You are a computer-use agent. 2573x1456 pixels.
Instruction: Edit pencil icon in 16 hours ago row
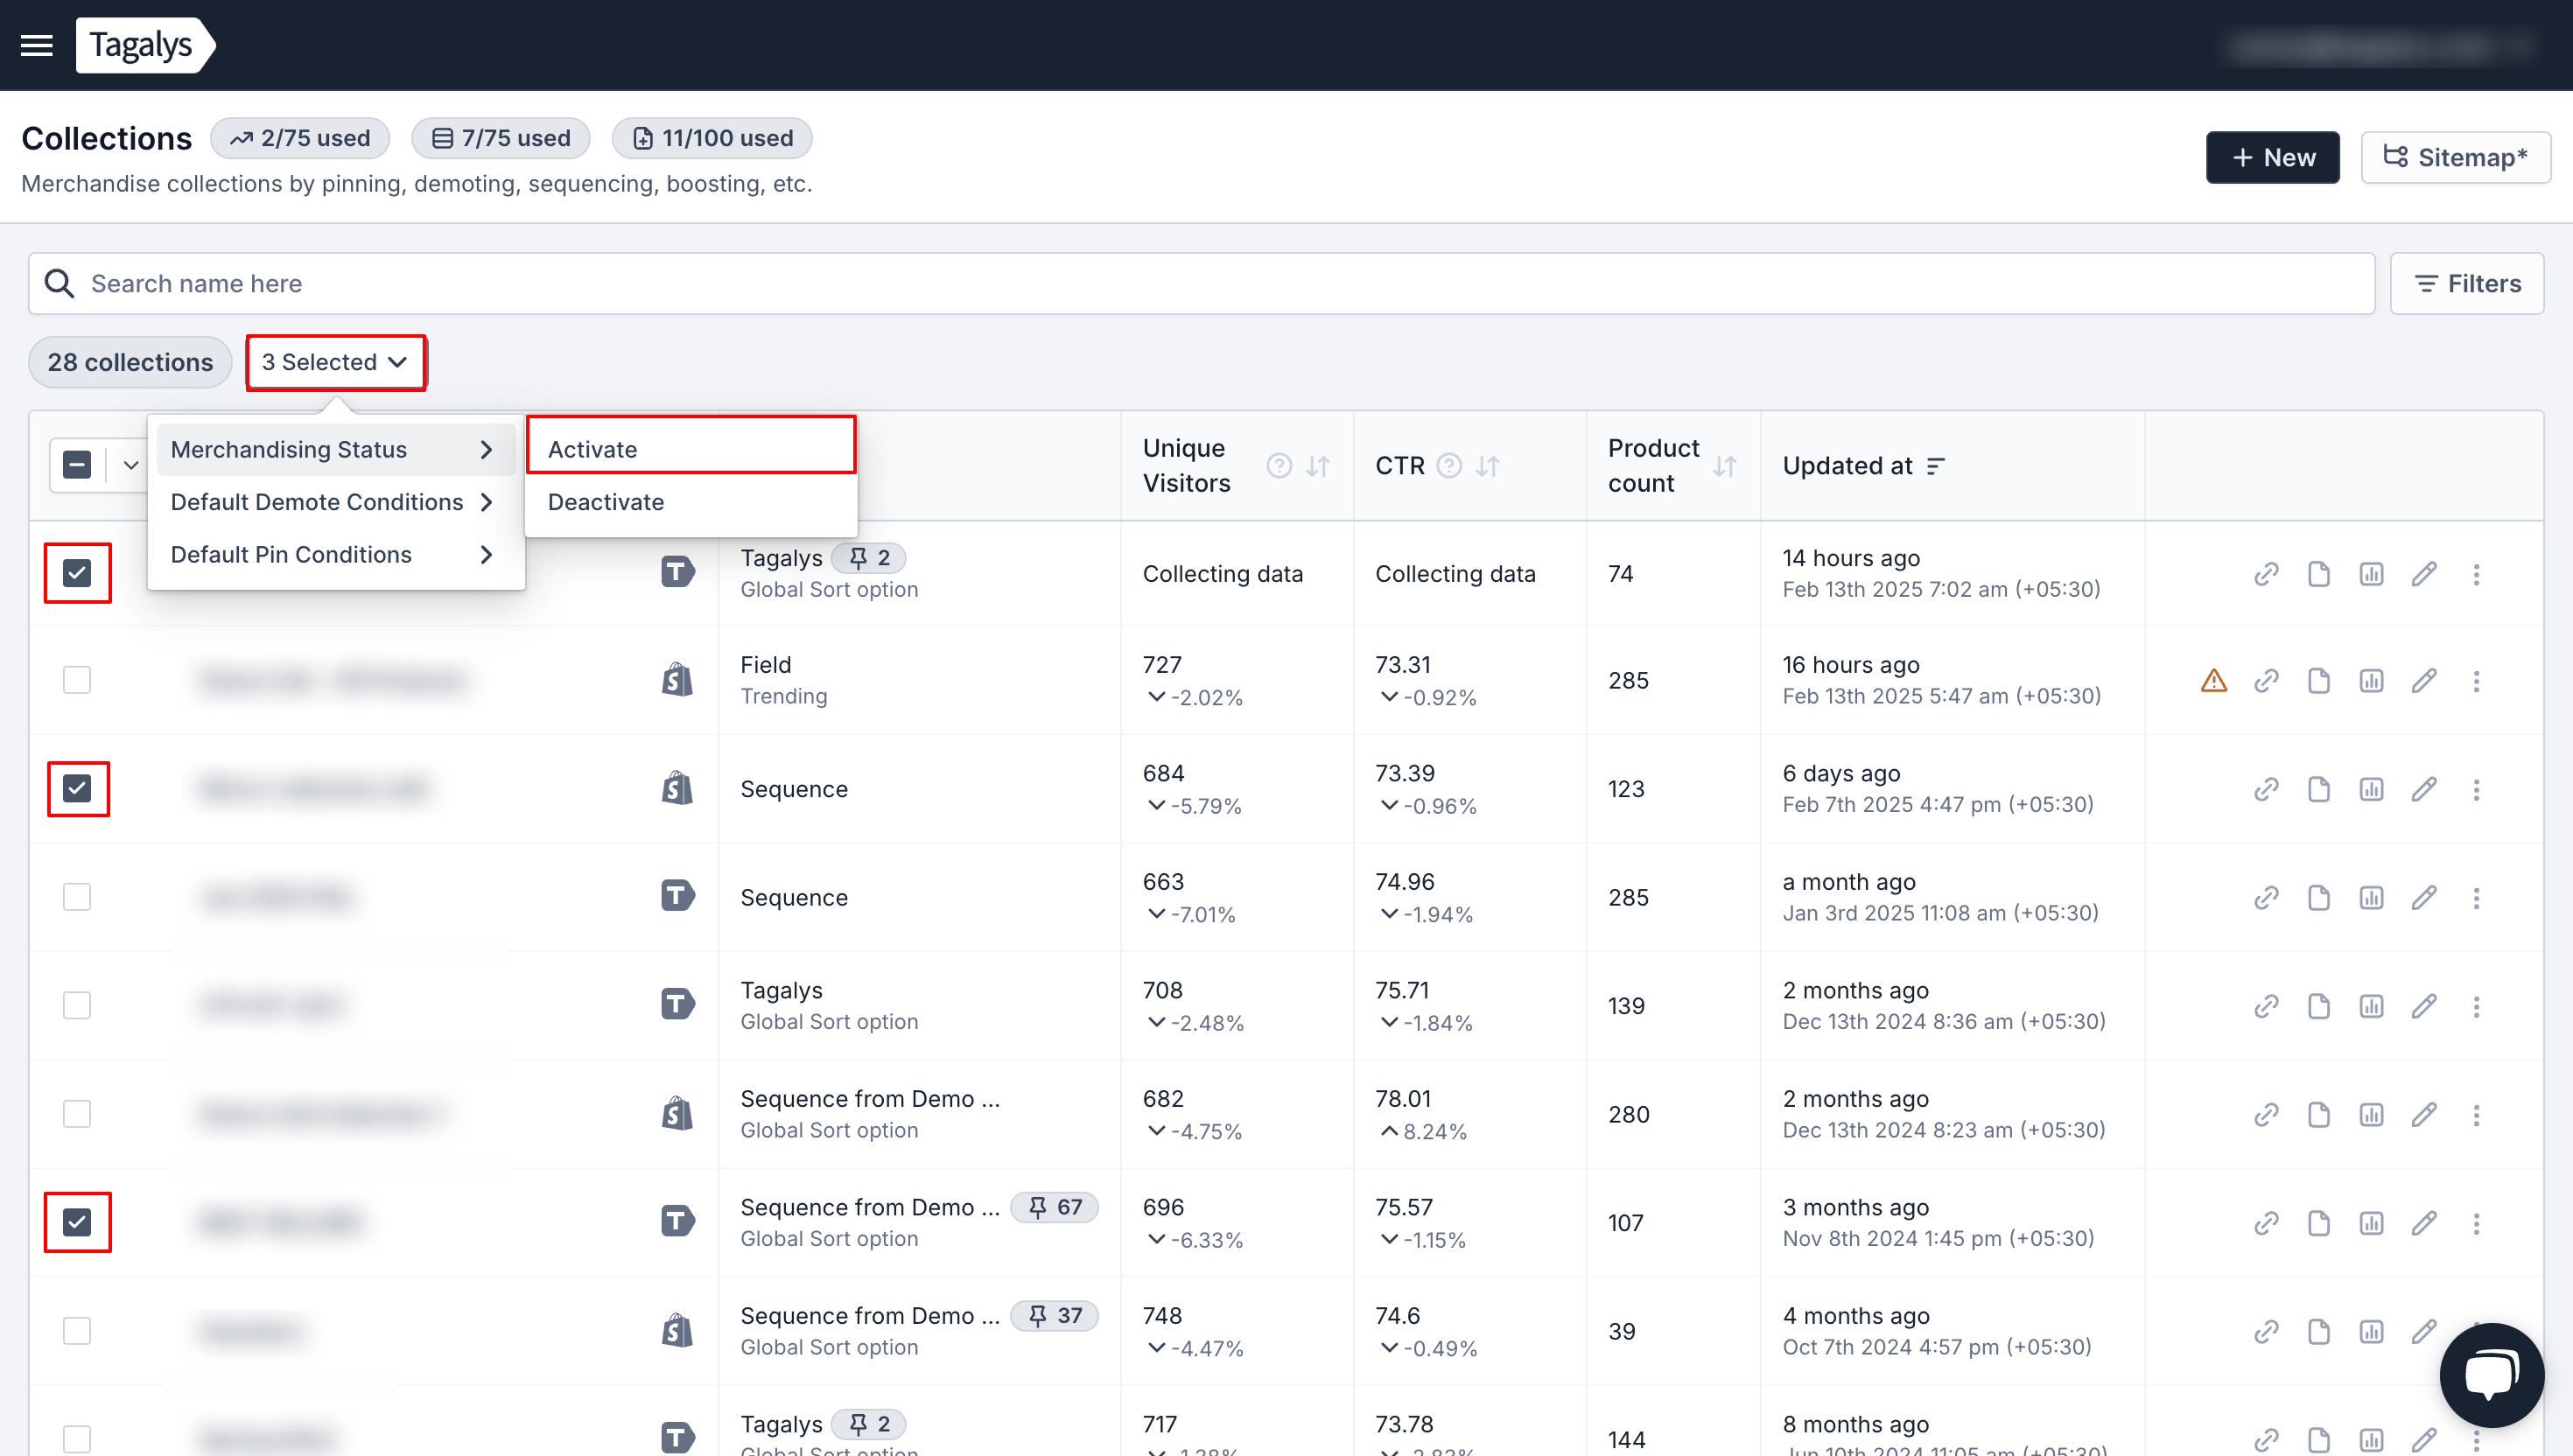pos(2424,681)
